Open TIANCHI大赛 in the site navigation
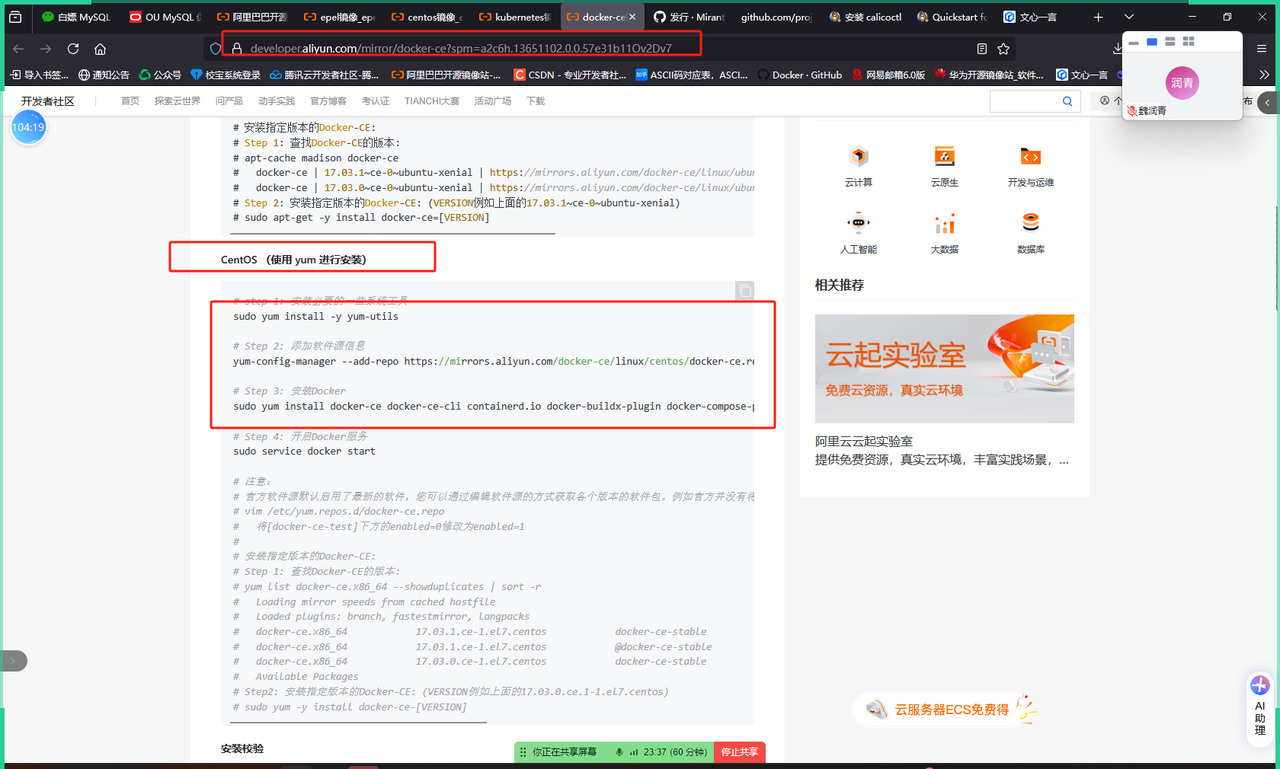1280x769 pixels. click(432, 101)
